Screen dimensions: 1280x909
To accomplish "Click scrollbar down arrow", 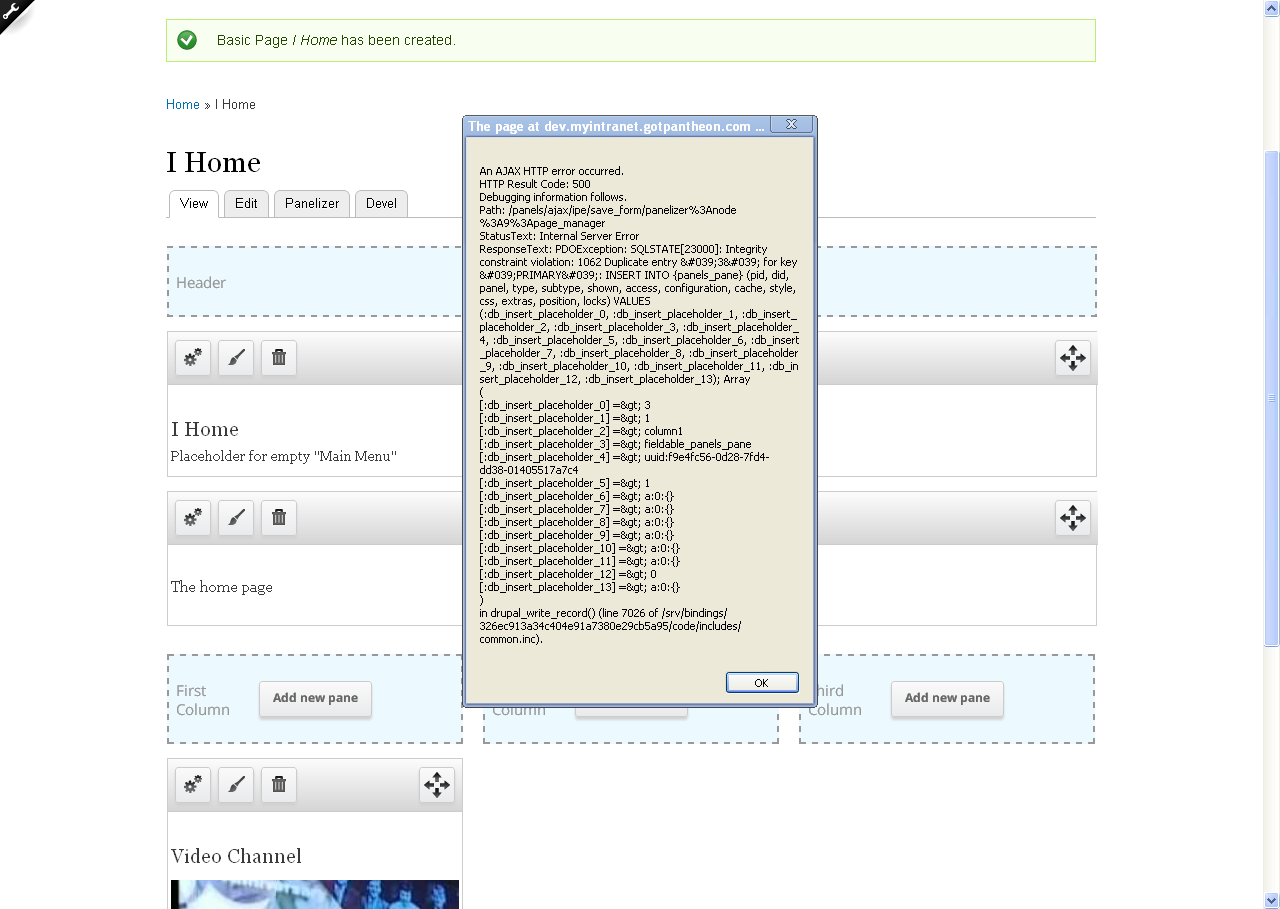I will 1272,900.
